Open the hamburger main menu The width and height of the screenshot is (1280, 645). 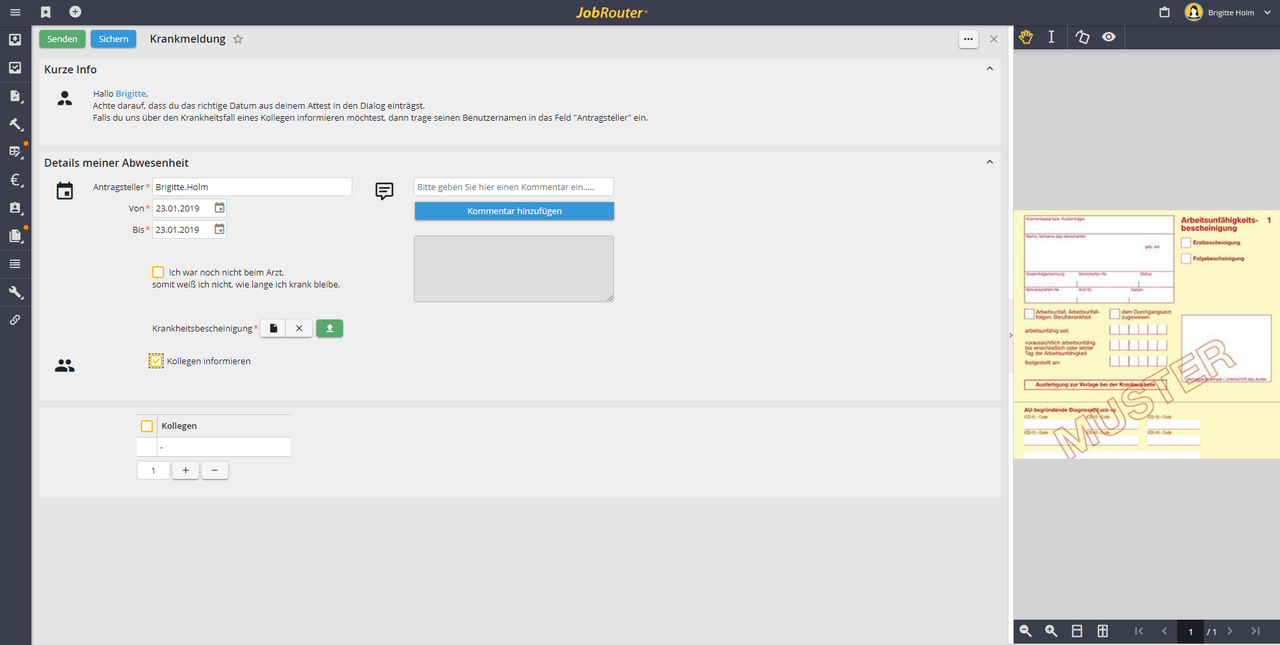point(15,12)
